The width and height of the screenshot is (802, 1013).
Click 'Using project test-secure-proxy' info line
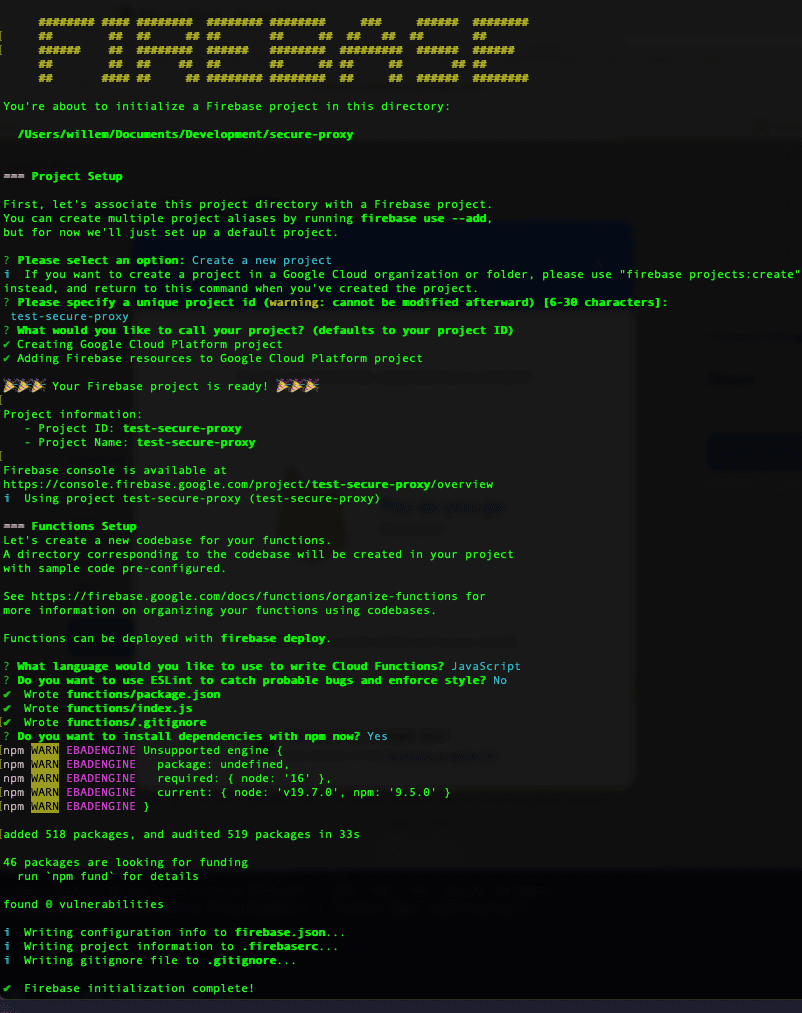click(x=202, y=499)
